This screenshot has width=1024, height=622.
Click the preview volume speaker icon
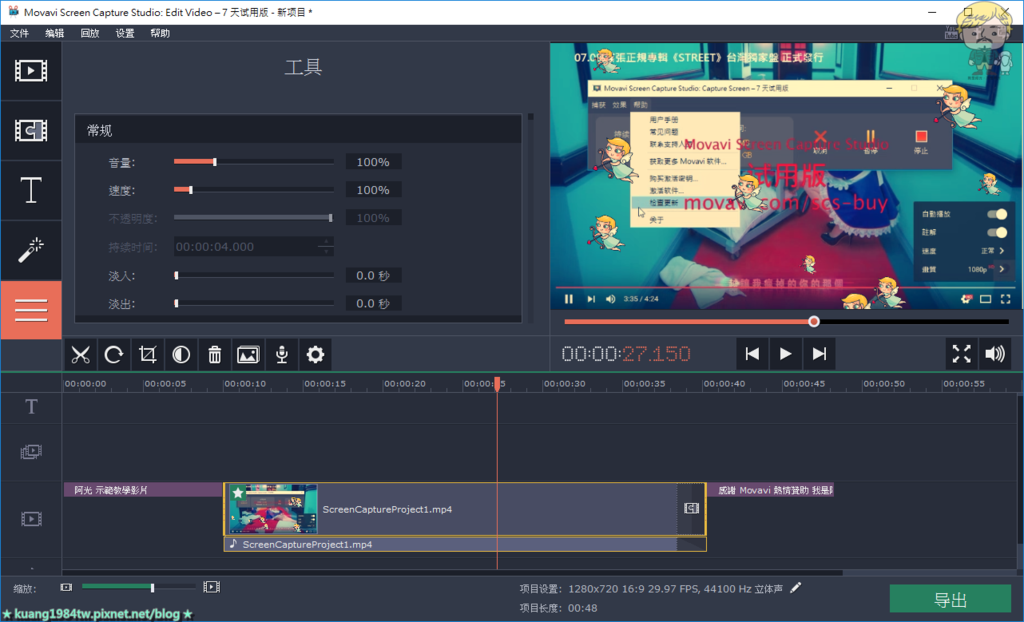point(995,354)
